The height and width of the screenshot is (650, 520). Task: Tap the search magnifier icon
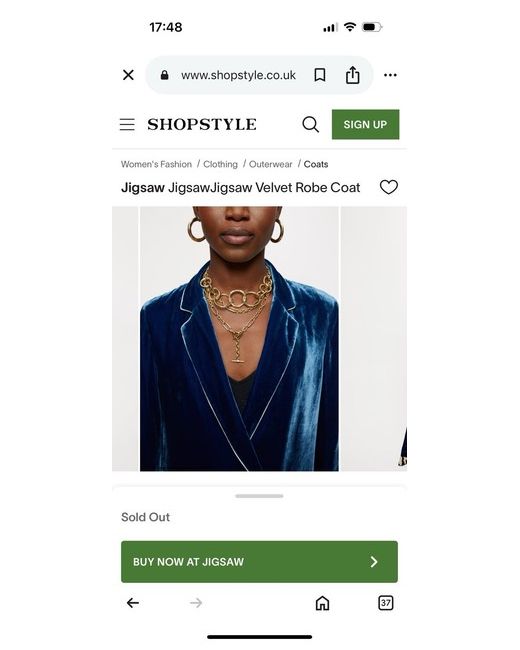pyautogui.click(x=311, y=124)
